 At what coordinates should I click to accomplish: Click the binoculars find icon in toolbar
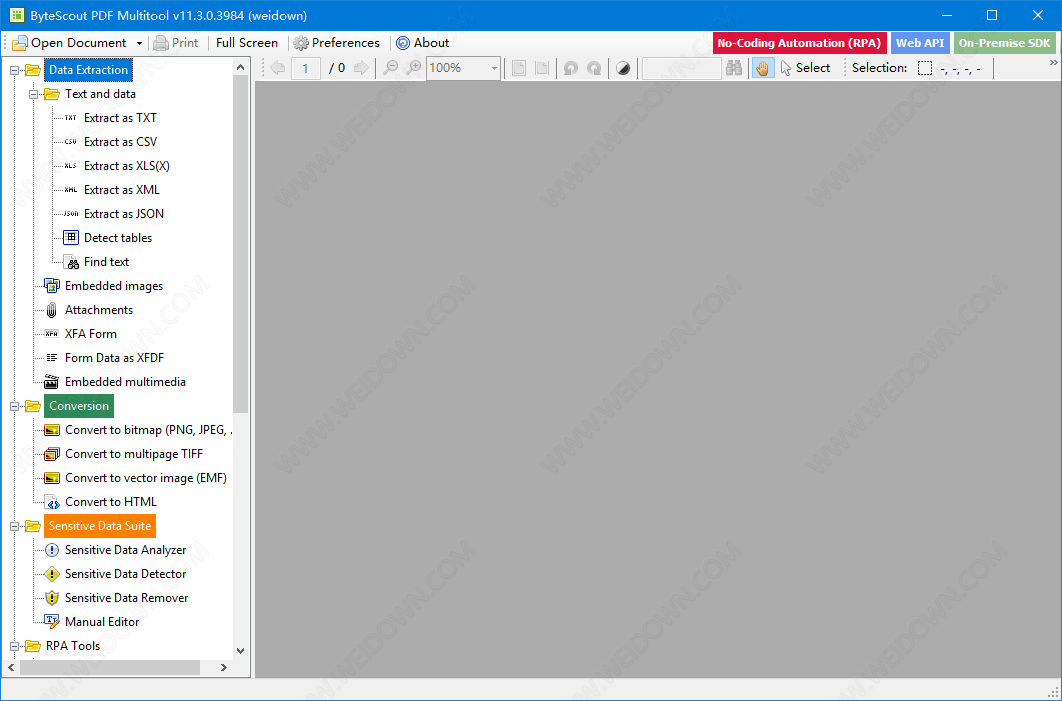click(x=734, y=68)
